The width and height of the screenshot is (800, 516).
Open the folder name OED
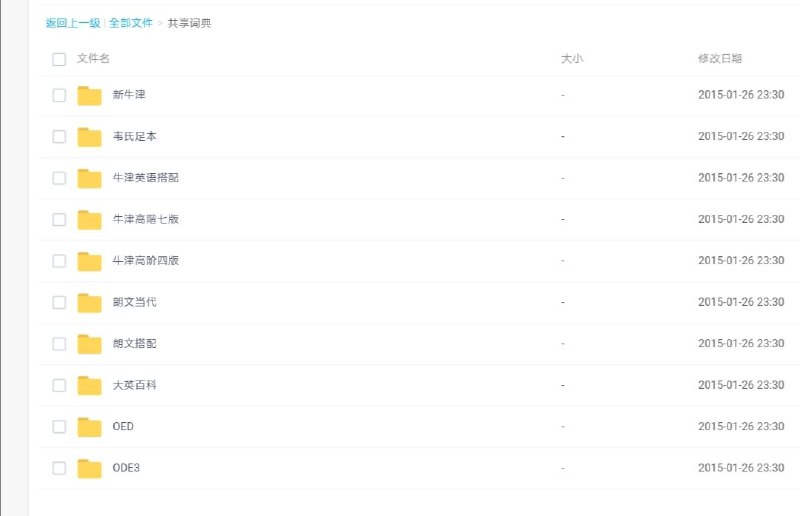click(x=123, y=426)
